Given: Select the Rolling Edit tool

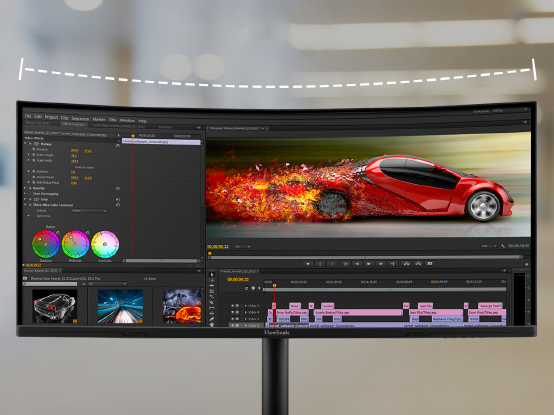Looking at the screenshot, I should click(x=212, y=291).
